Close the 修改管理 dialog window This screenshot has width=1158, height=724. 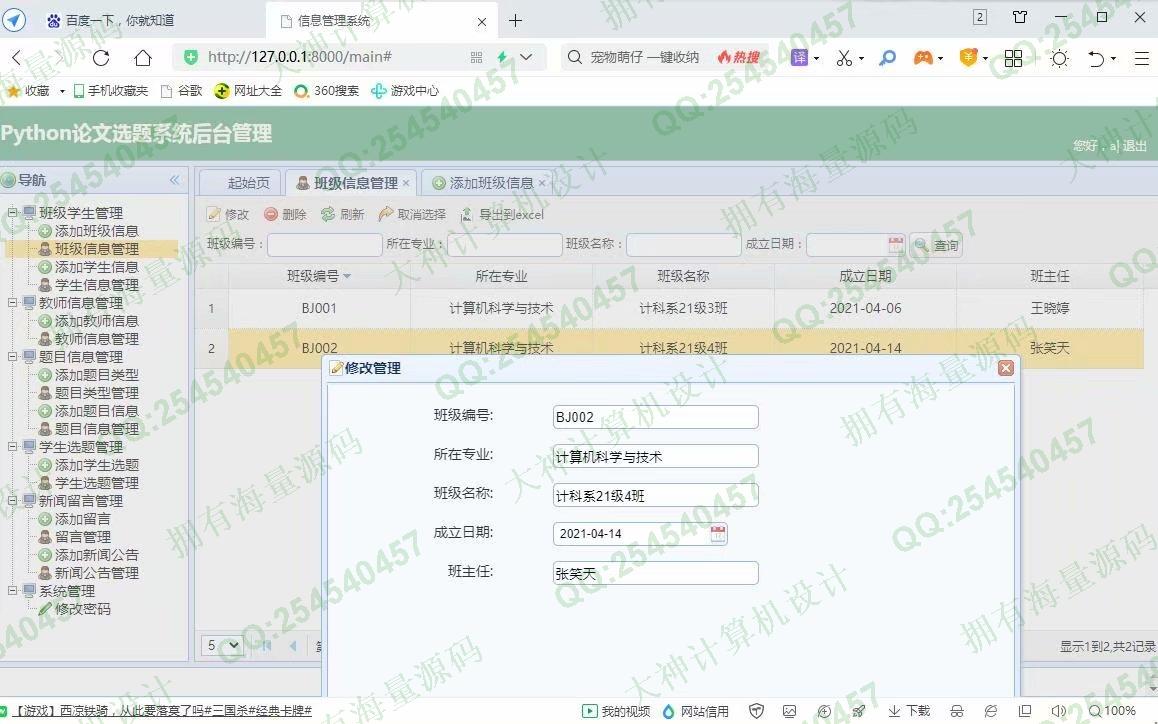(x=1006, y=368)
